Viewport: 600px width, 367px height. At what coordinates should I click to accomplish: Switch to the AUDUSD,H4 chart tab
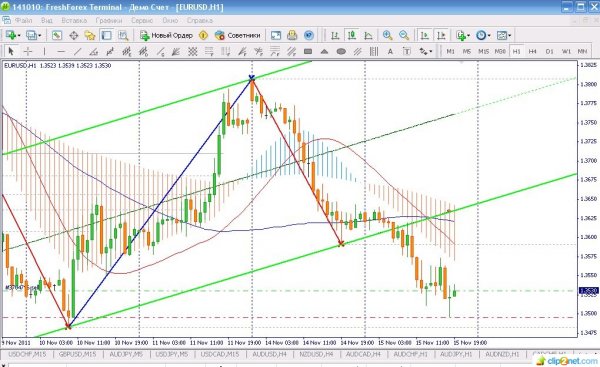point(269,355)
